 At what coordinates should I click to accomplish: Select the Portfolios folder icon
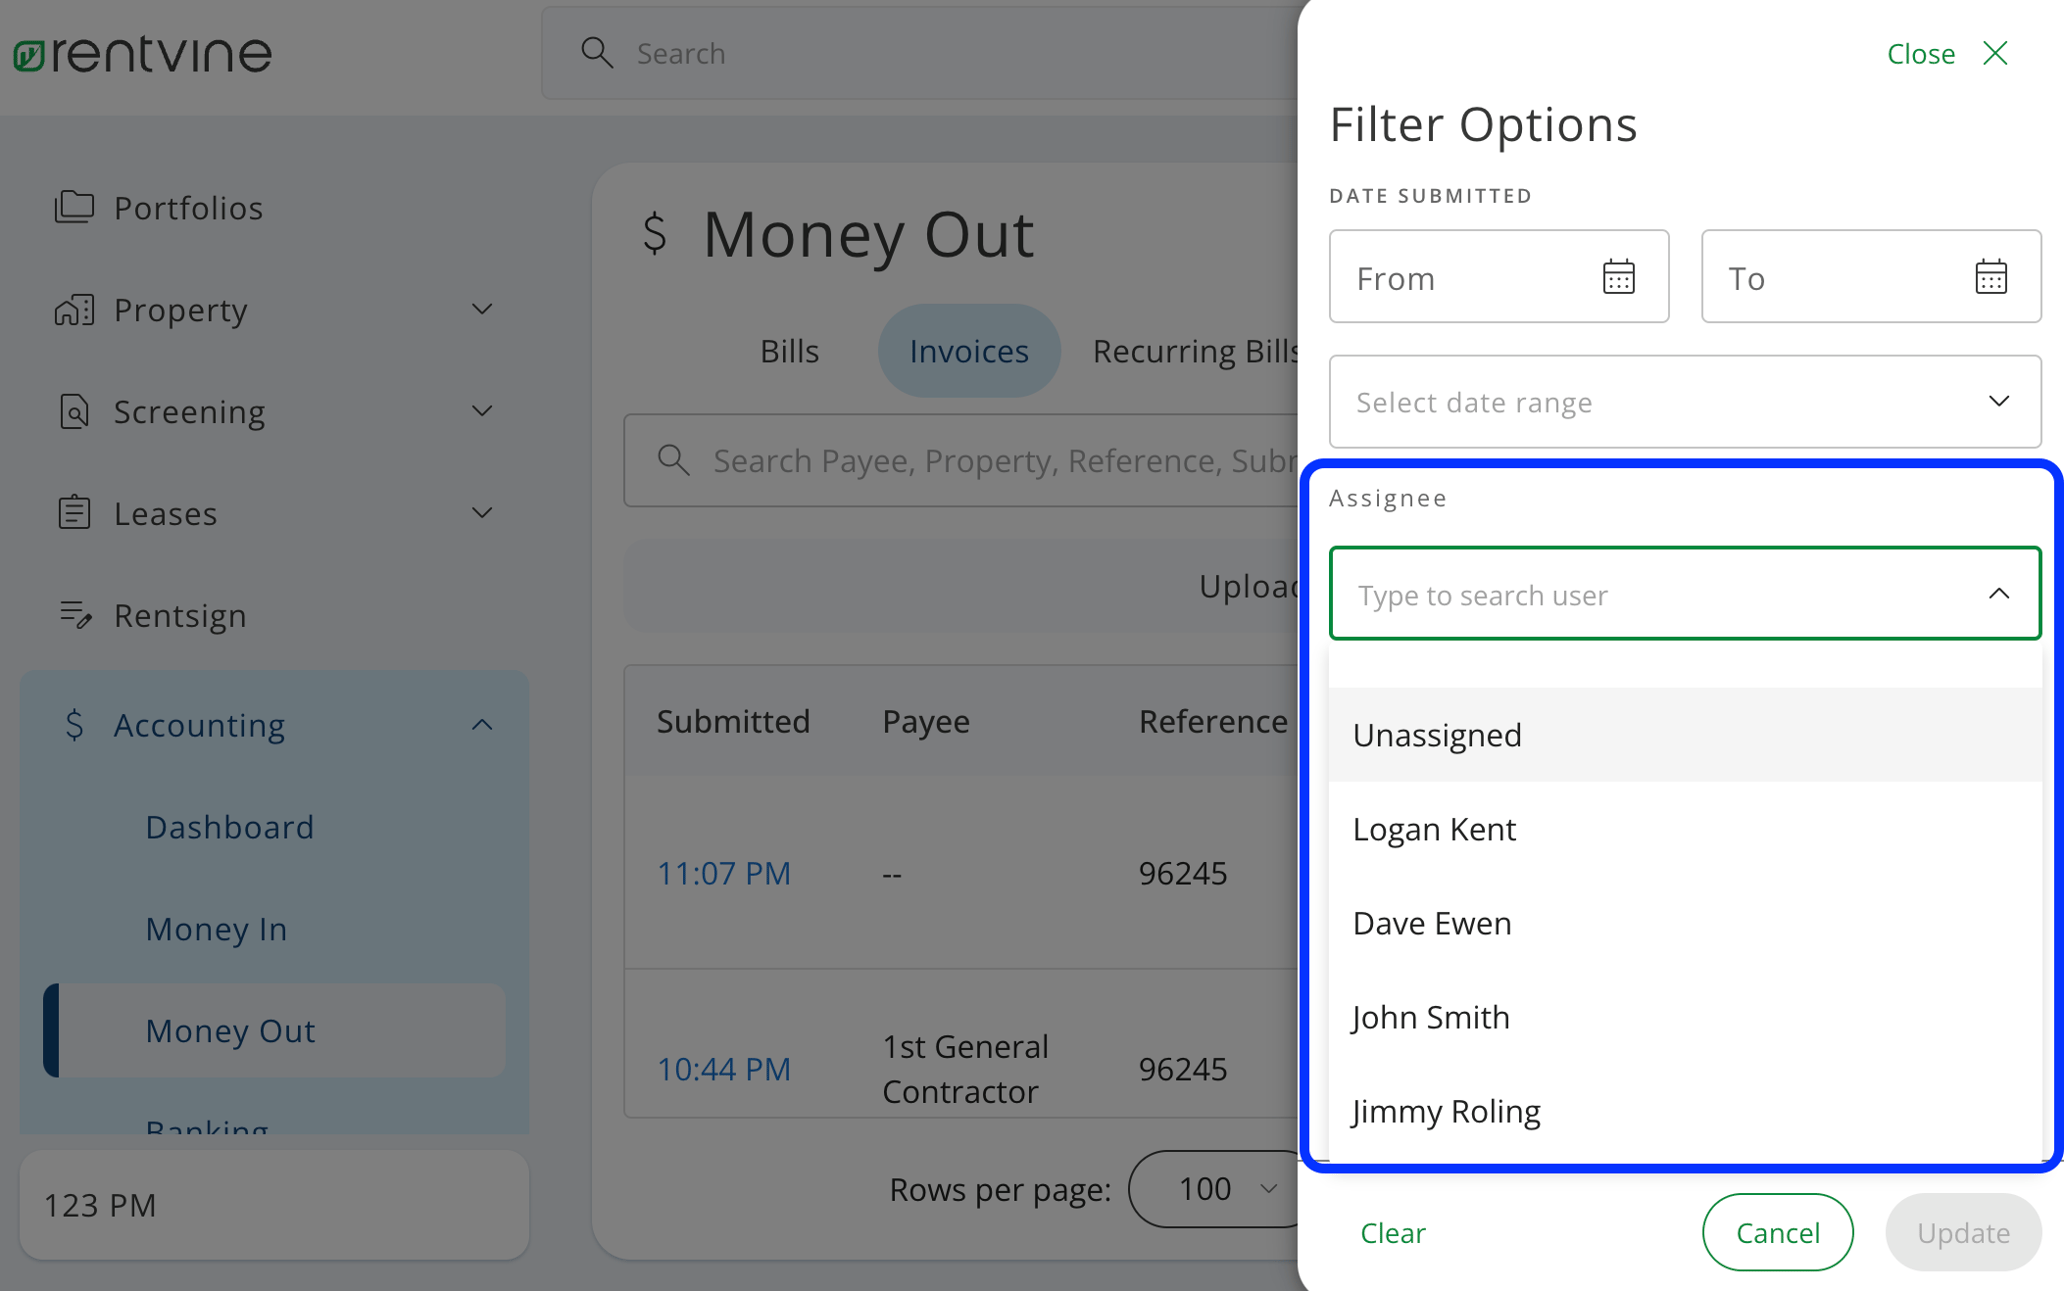tap(74, 207)
